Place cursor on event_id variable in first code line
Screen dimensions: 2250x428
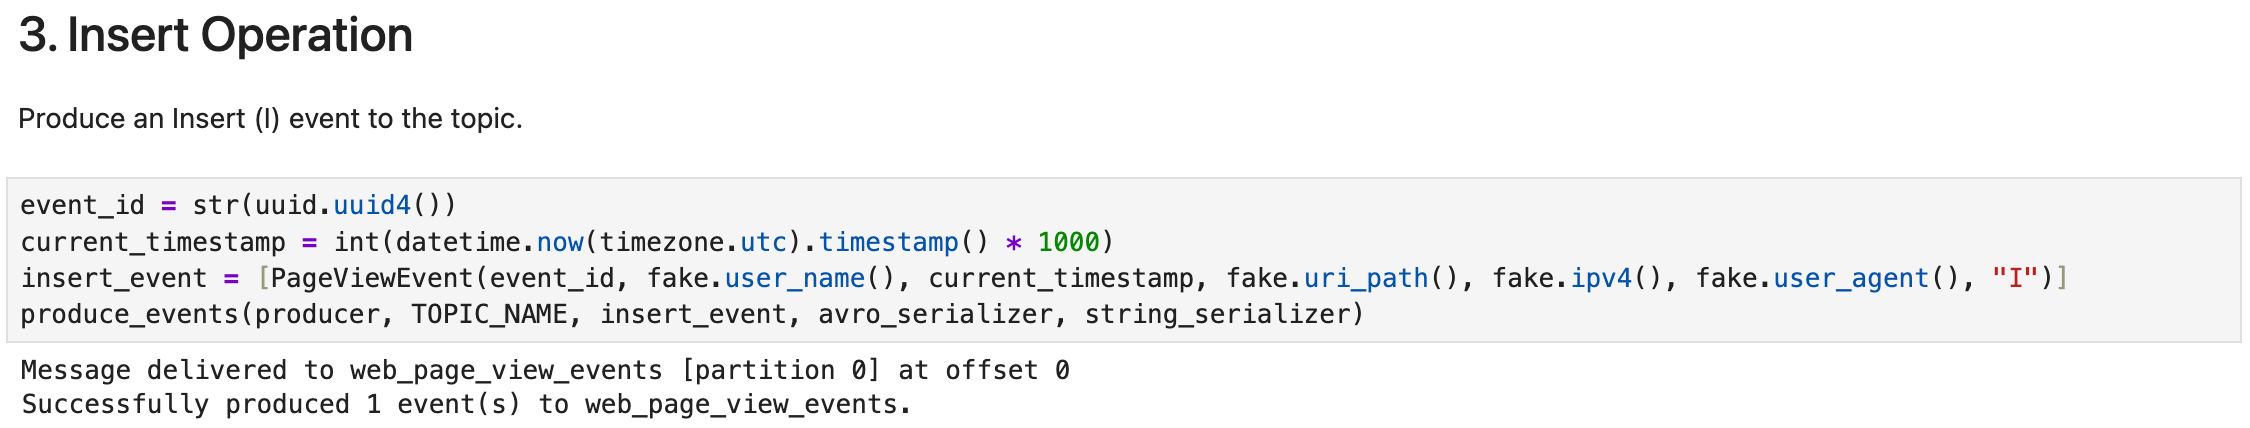pyautogui.click(x=83, y=205)
